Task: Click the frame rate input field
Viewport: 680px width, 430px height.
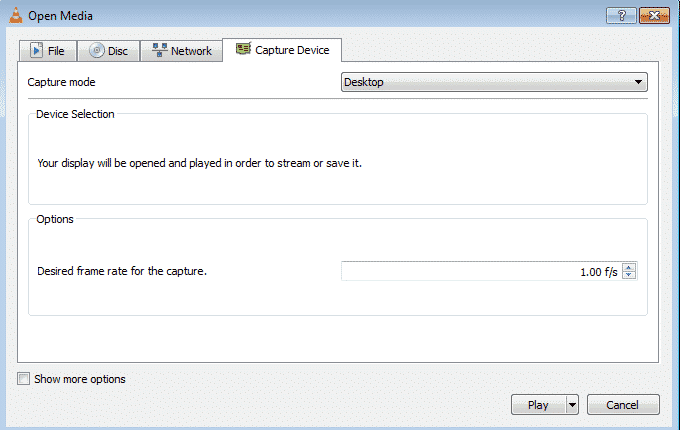Action: point(480,271)
